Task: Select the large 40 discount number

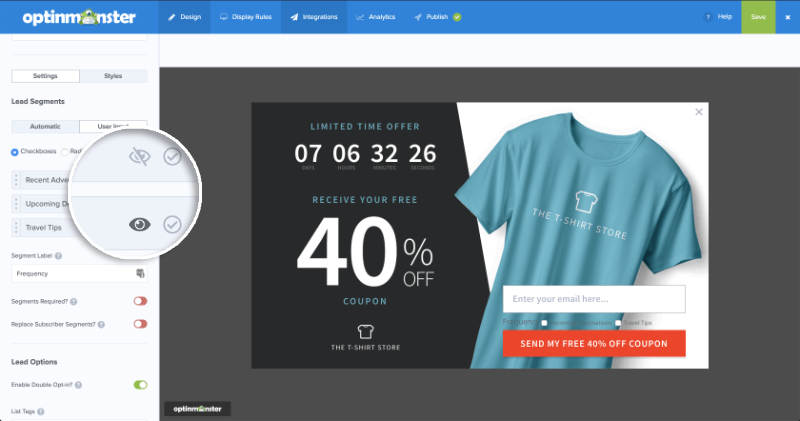Action: (347, 252)
